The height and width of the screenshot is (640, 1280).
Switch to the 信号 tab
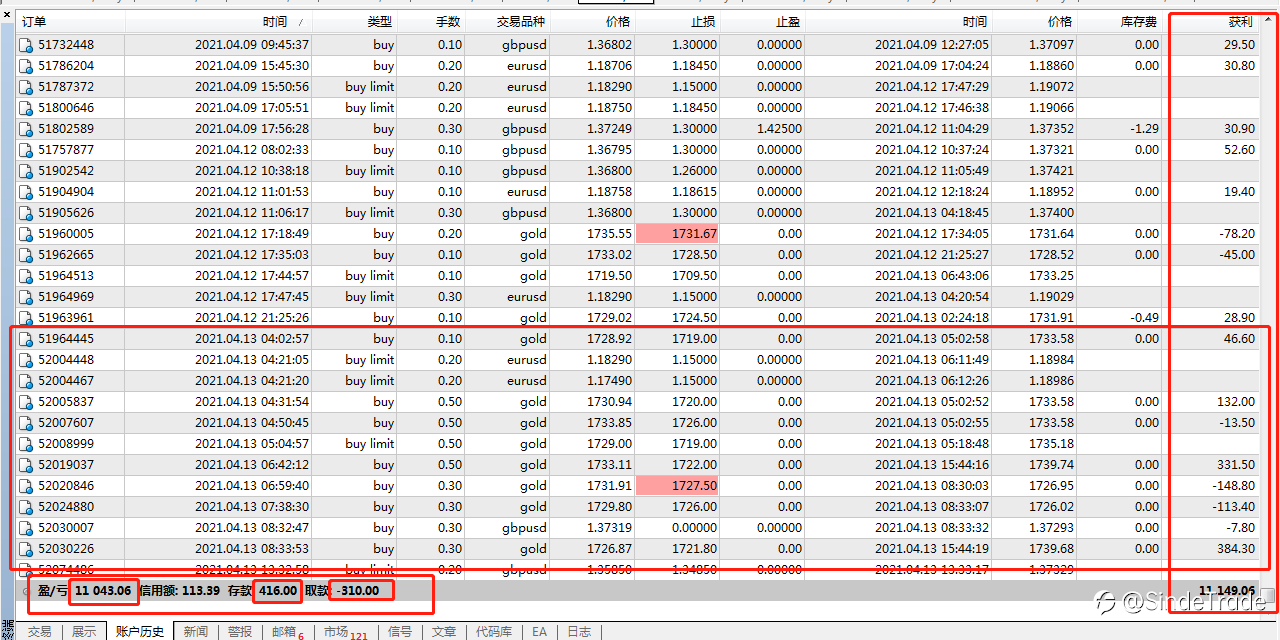tap(400, 632)
